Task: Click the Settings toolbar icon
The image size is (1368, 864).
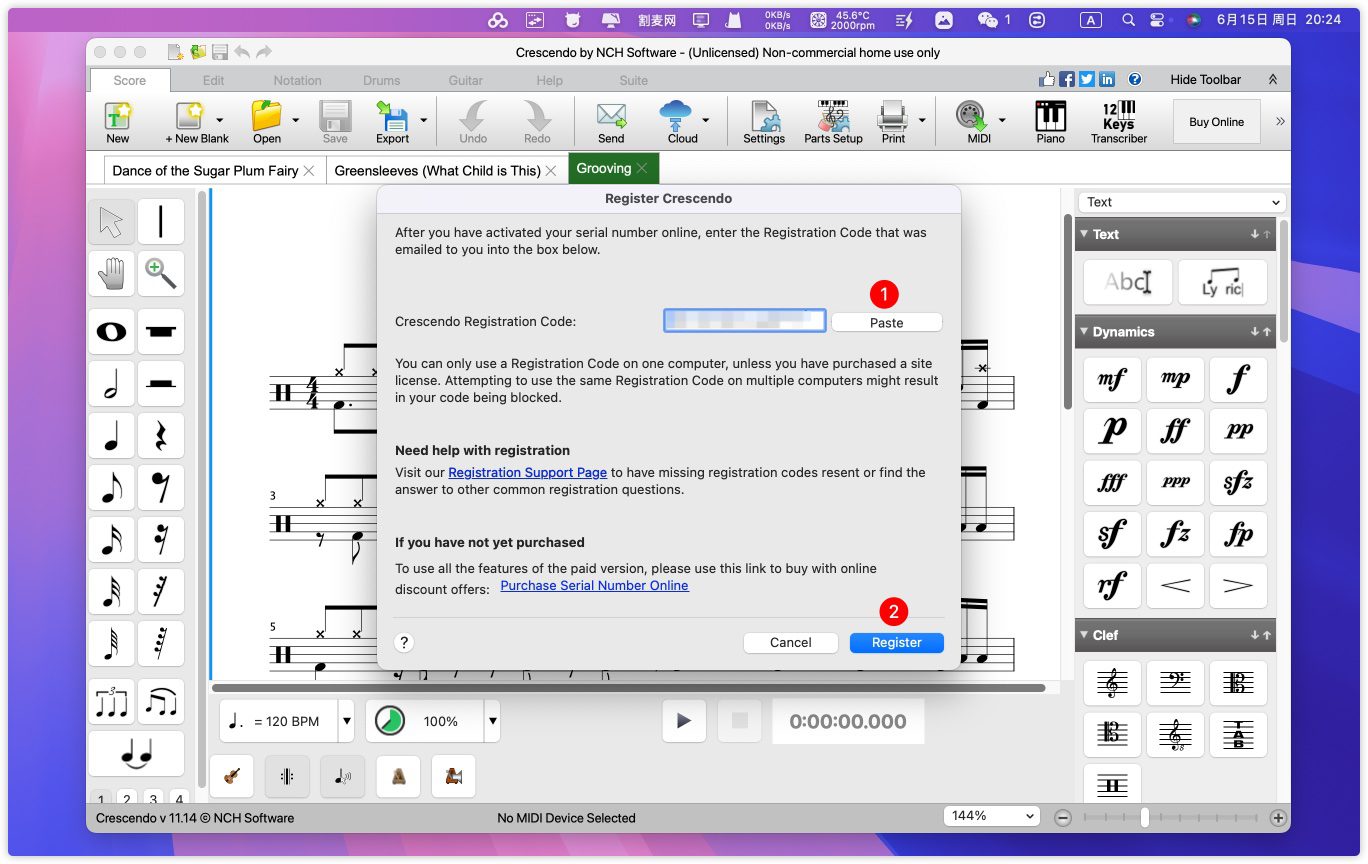Action: click(764, 122)
